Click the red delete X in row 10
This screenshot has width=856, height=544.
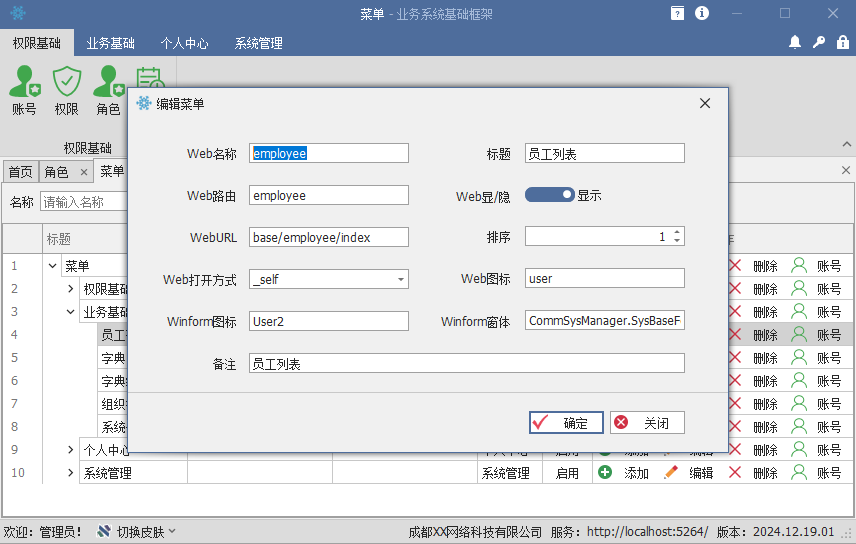click(735, 472)
